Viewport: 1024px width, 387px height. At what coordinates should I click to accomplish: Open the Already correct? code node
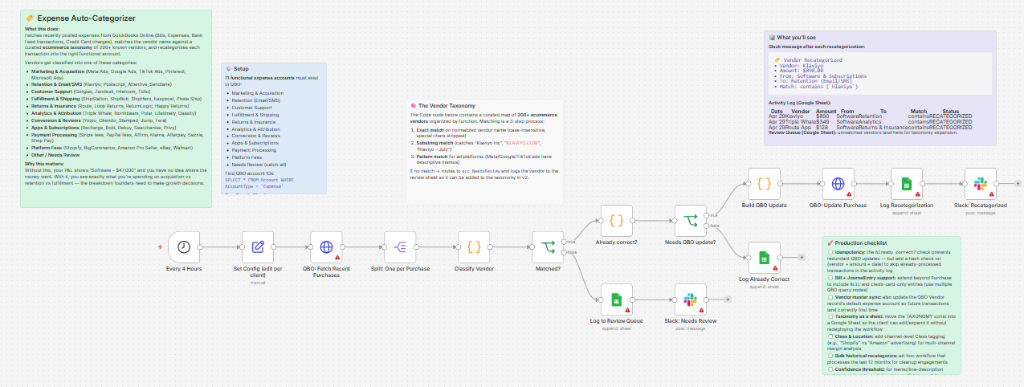click(616, 221)
